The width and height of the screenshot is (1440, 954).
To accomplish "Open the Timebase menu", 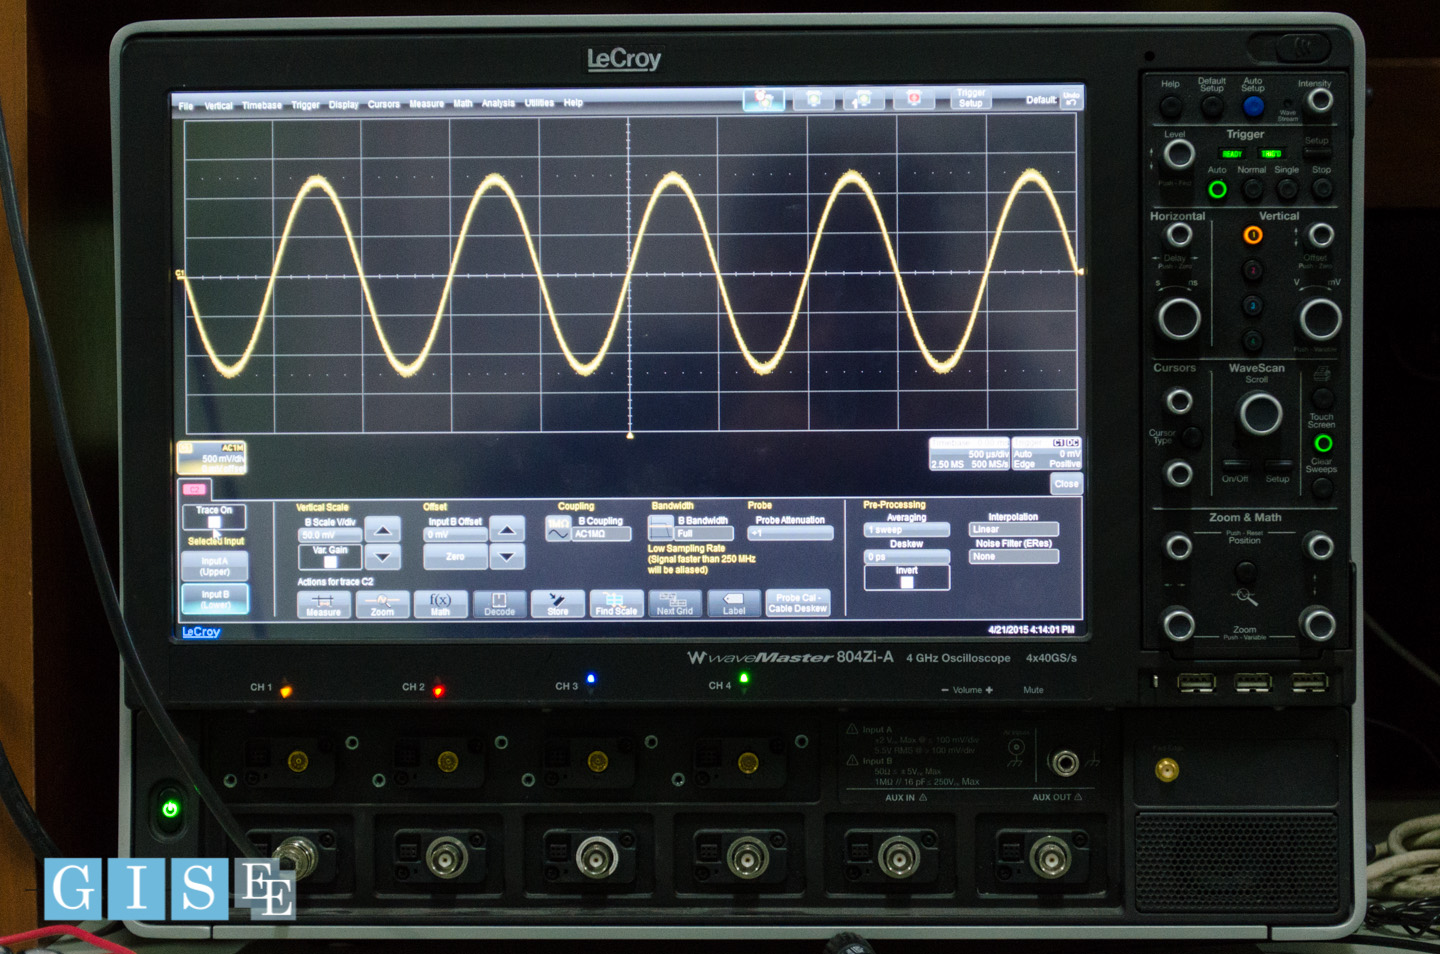I will click(262, 105).
